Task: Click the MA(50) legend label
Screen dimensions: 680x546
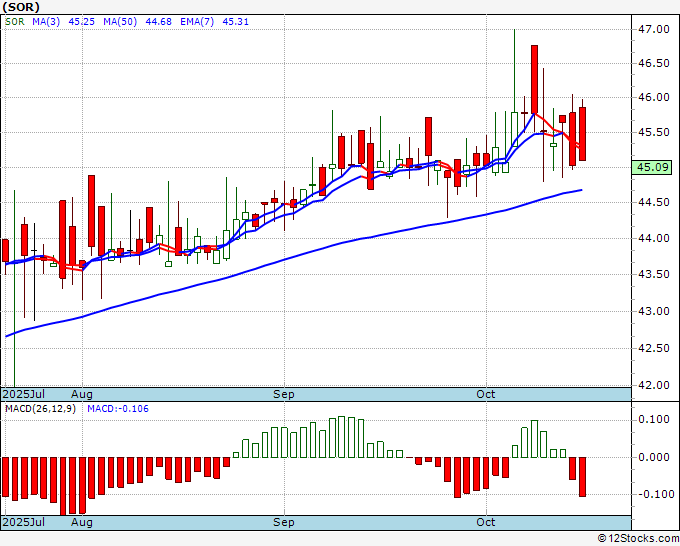Action: [x=120, y=22]
